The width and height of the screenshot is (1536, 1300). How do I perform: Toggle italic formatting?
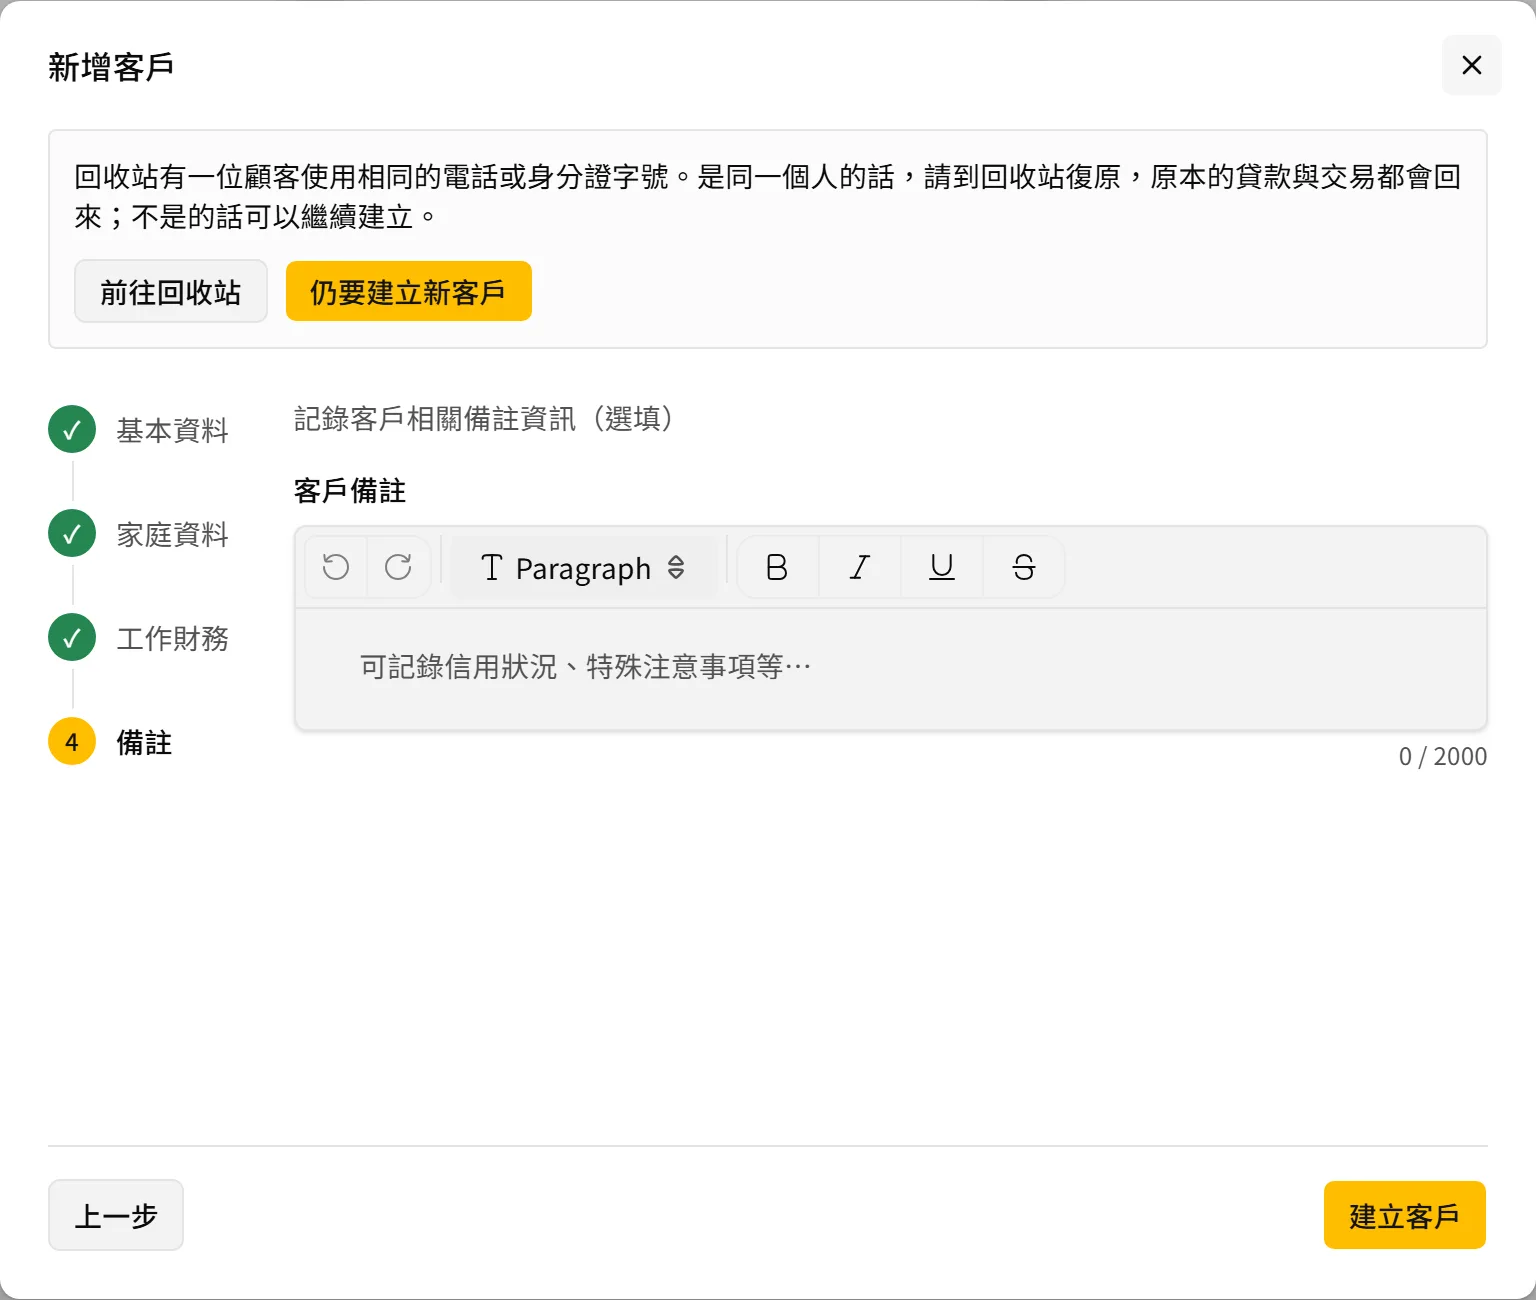point(859,567)
